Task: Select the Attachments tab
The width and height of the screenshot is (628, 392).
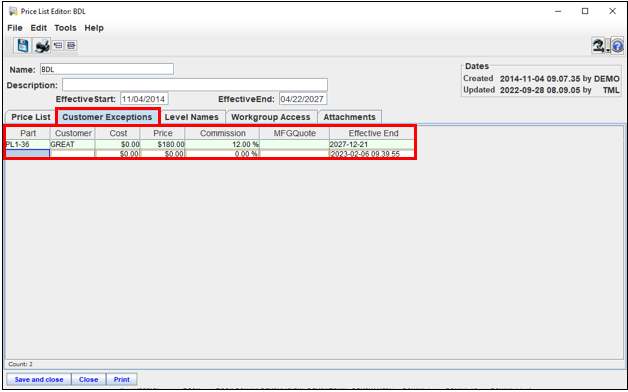Action: (350, 117)
